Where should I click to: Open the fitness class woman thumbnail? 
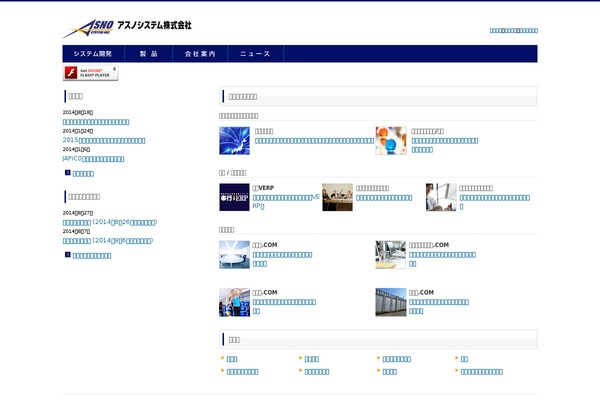(235, 302)
